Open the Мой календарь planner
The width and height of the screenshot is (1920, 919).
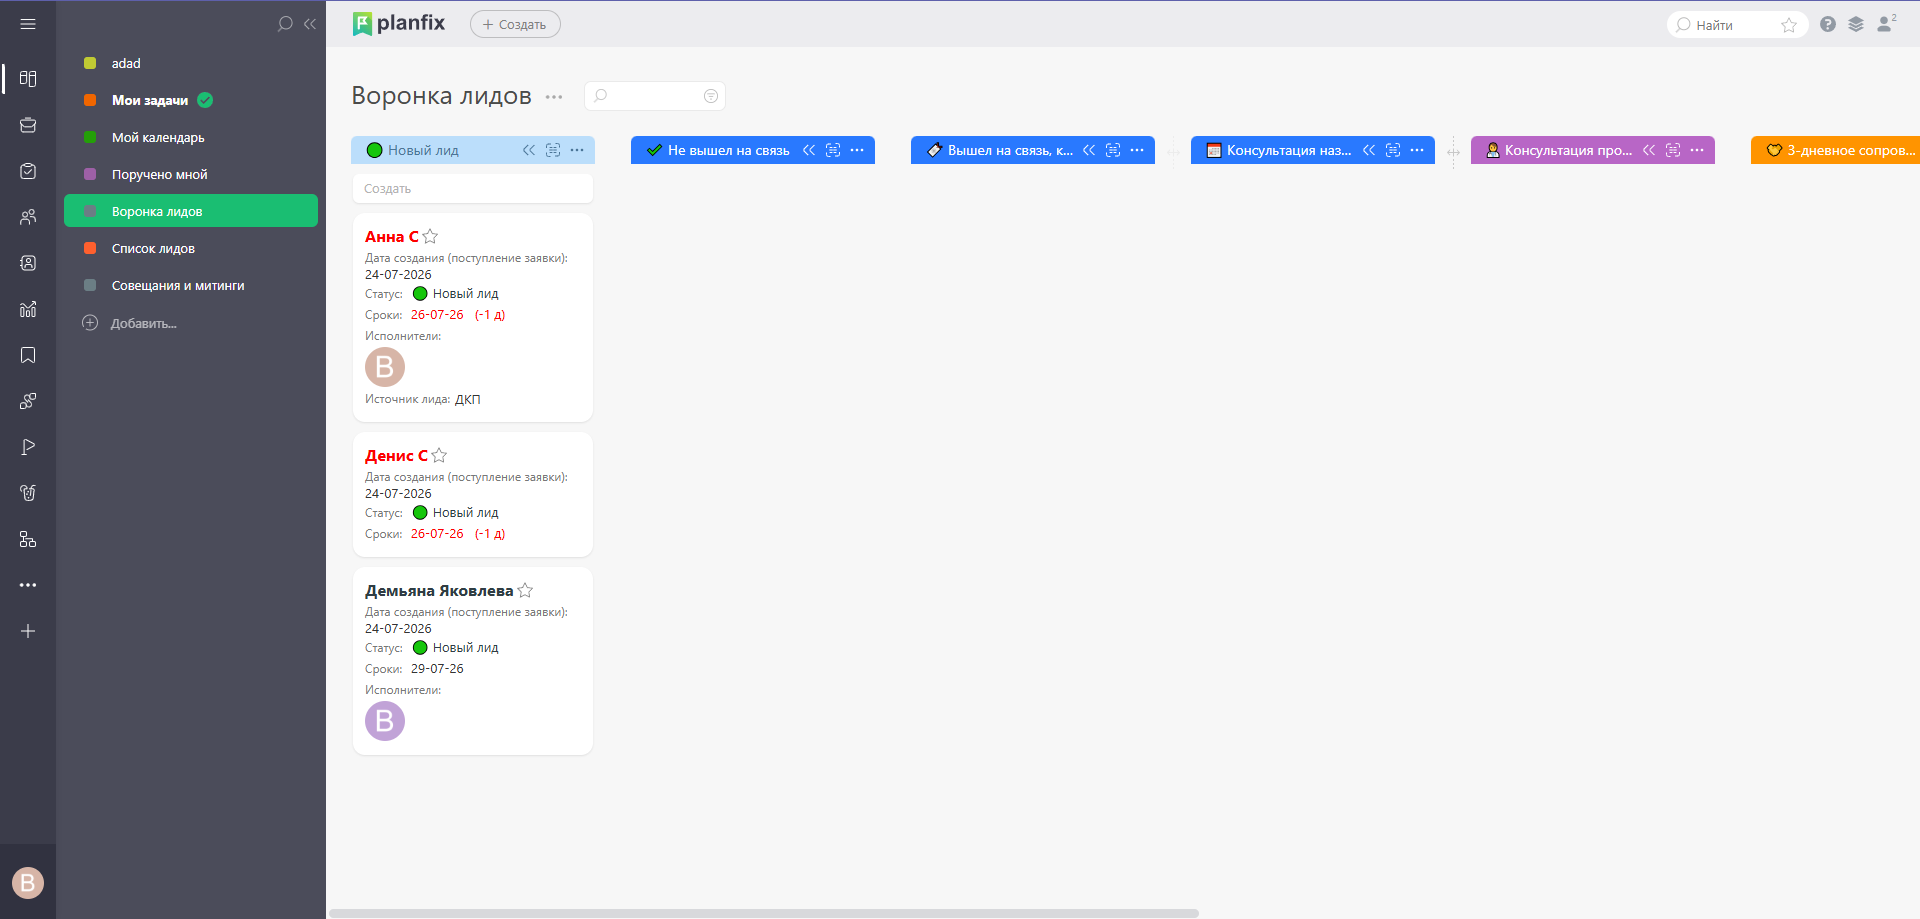(191, 137)
